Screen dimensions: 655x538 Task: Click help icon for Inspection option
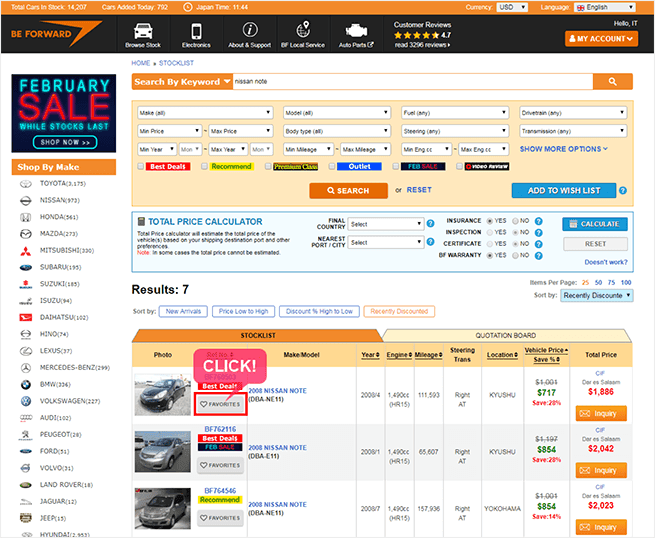tap(539, 233)
